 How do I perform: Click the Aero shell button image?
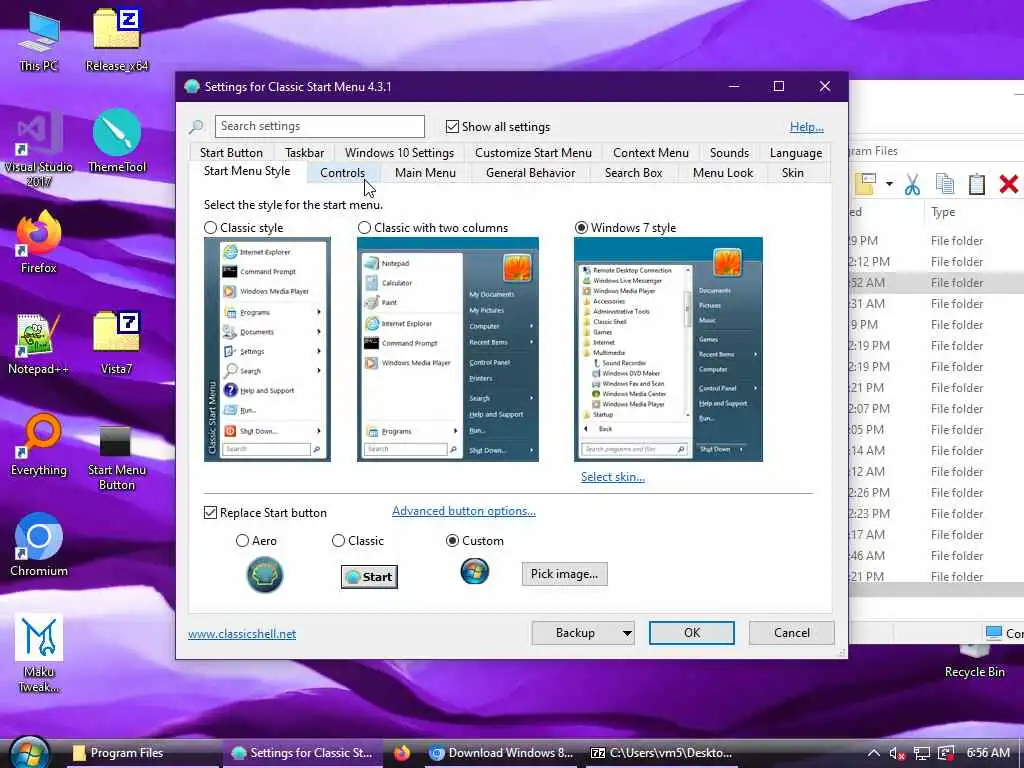(264, 575)
